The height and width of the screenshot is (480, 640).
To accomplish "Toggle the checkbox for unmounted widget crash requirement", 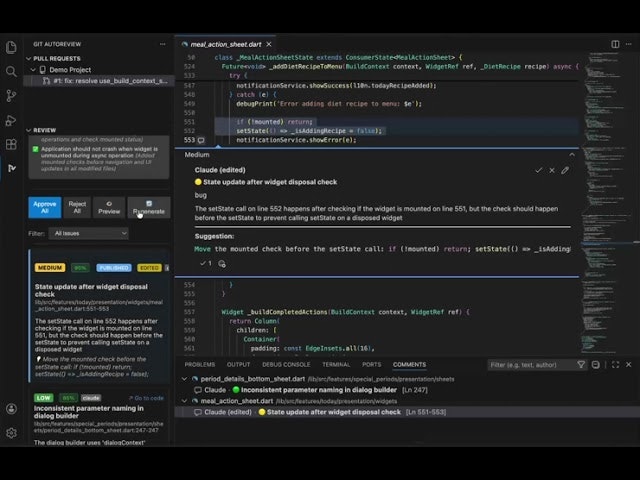I will 36,149.
